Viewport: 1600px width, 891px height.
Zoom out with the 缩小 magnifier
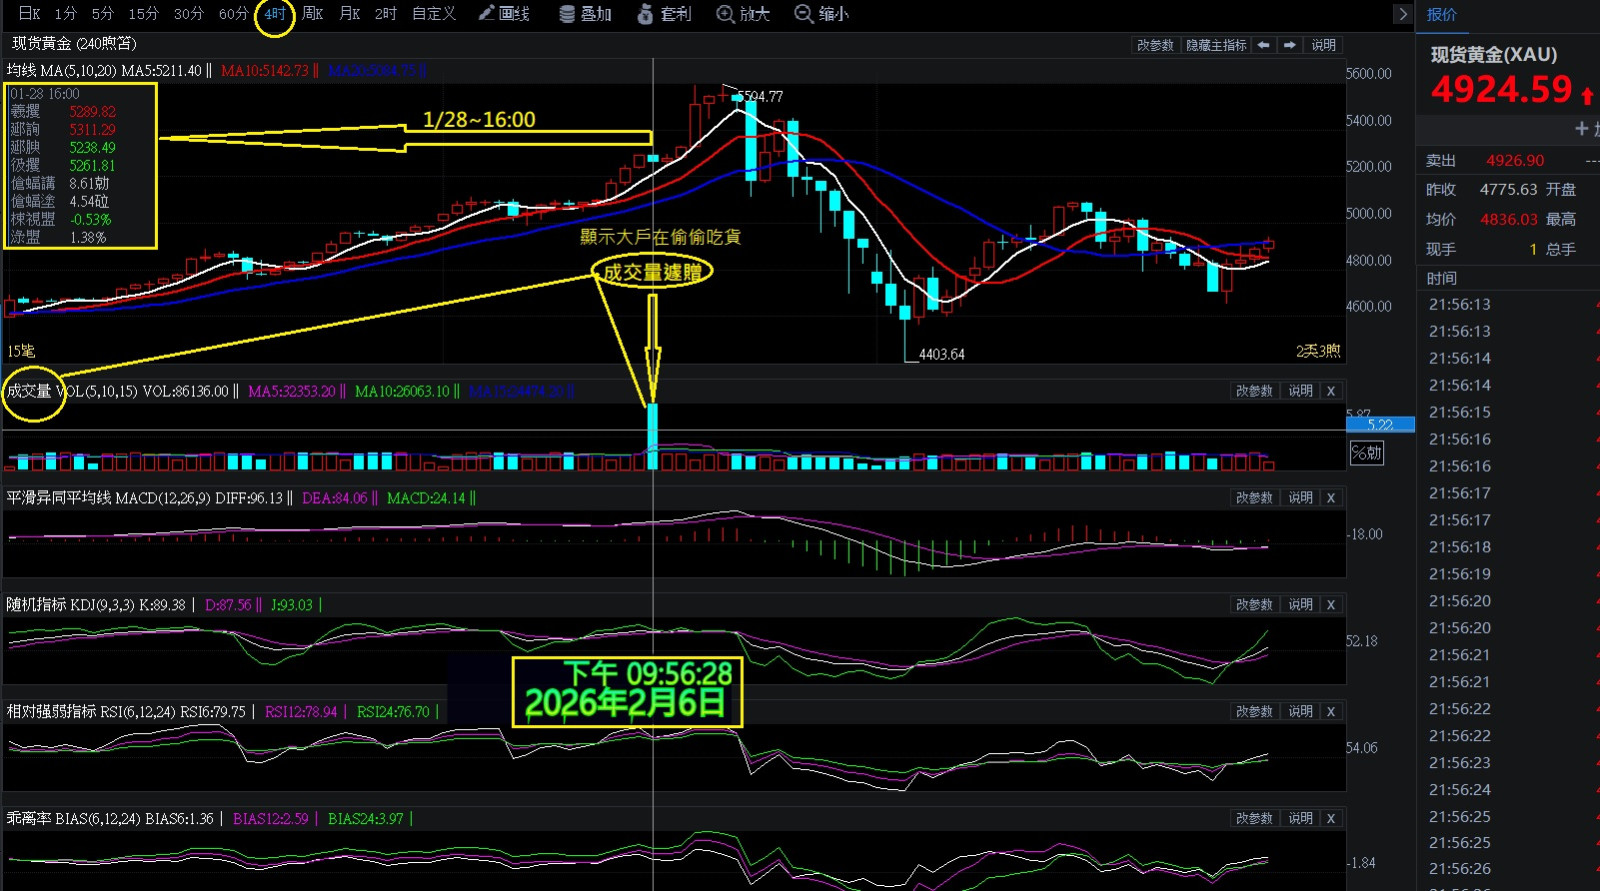coord(821,14)
